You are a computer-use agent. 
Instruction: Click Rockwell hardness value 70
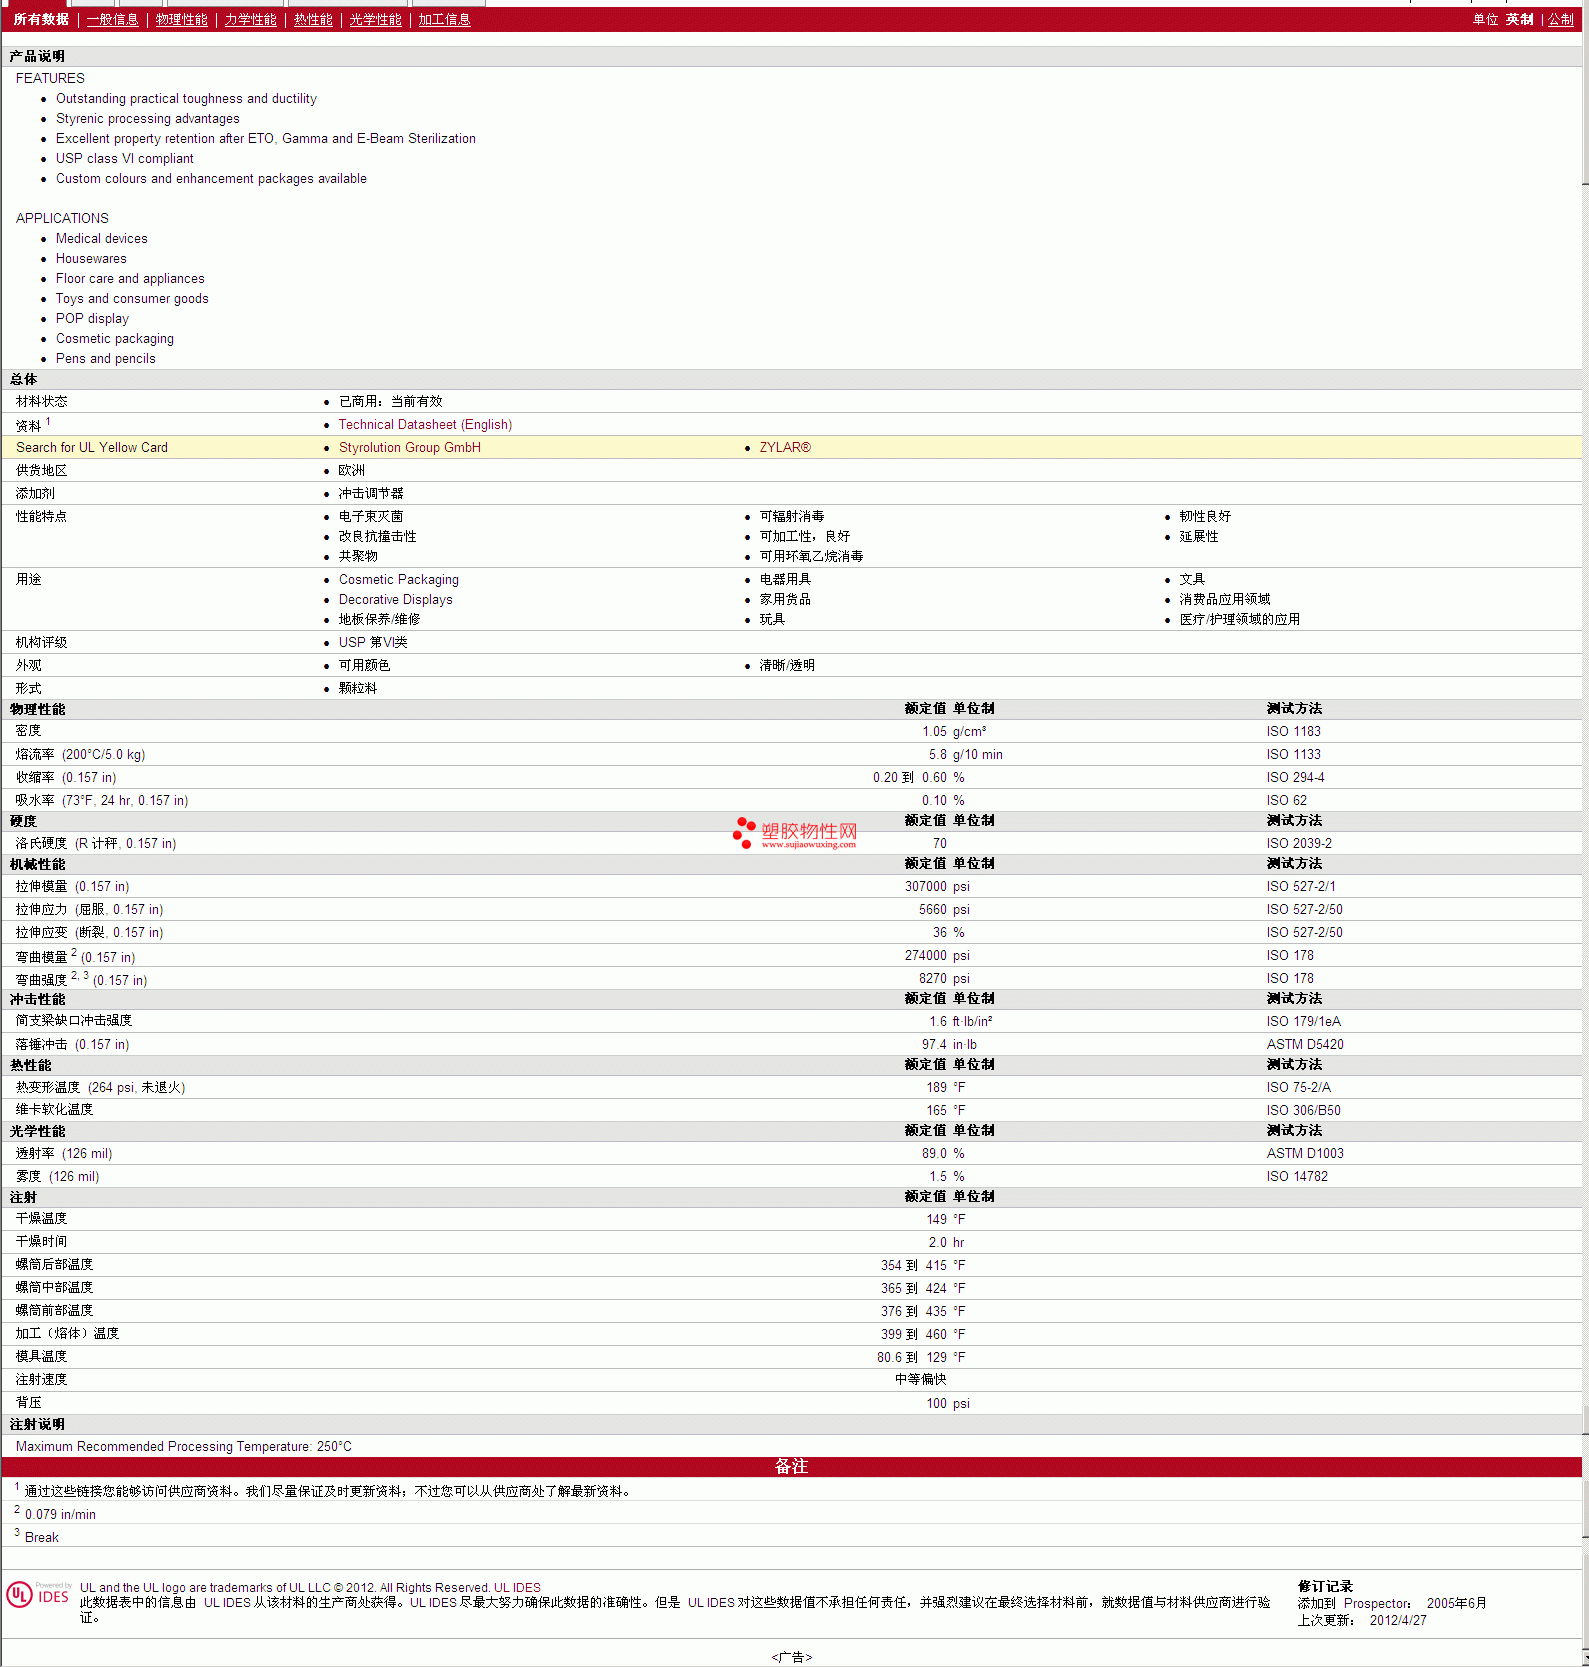click(939, 844)
